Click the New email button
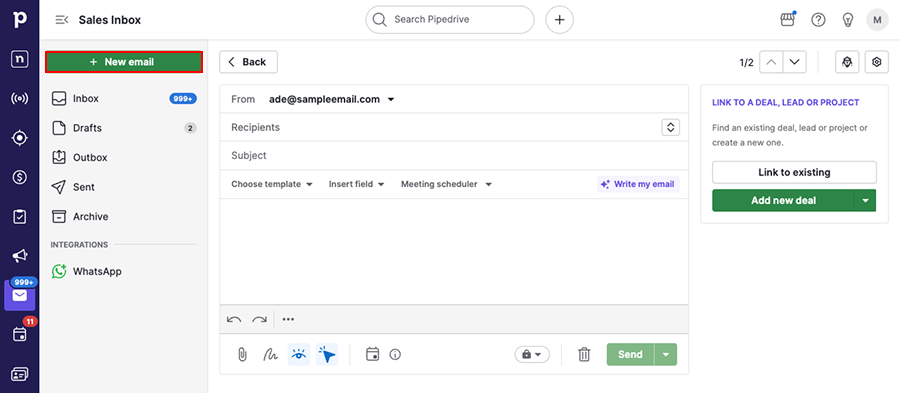Screen dimensions: 900x393 click(x=124, y=62)
